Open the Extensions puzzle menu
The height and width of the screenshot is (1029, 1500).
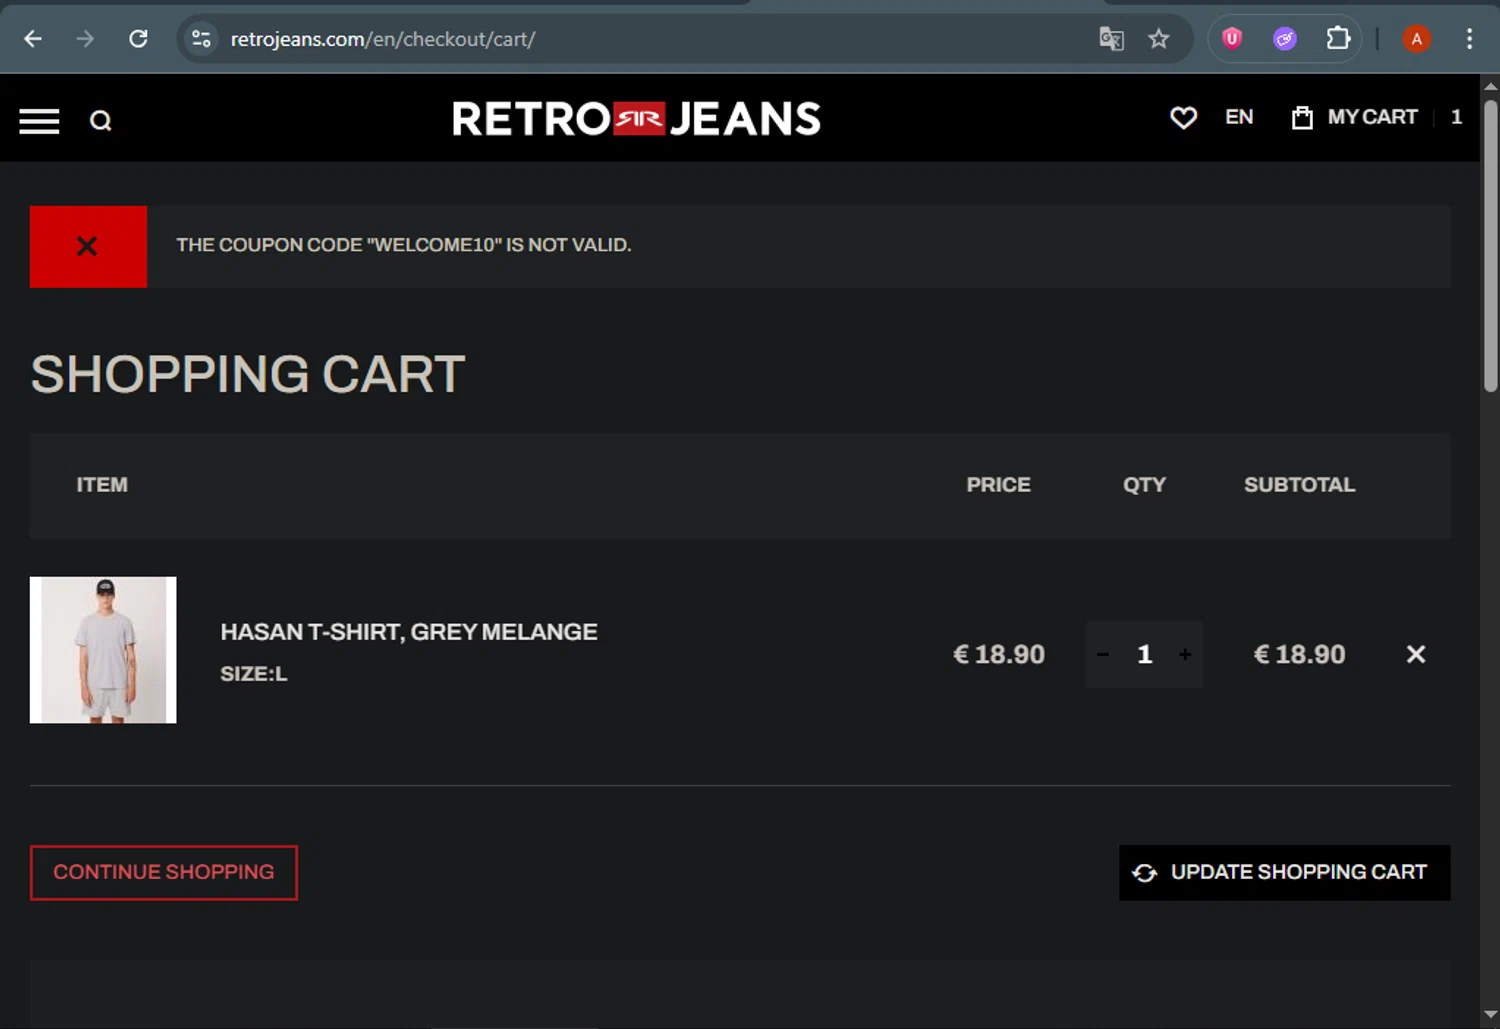point(1338,39)
